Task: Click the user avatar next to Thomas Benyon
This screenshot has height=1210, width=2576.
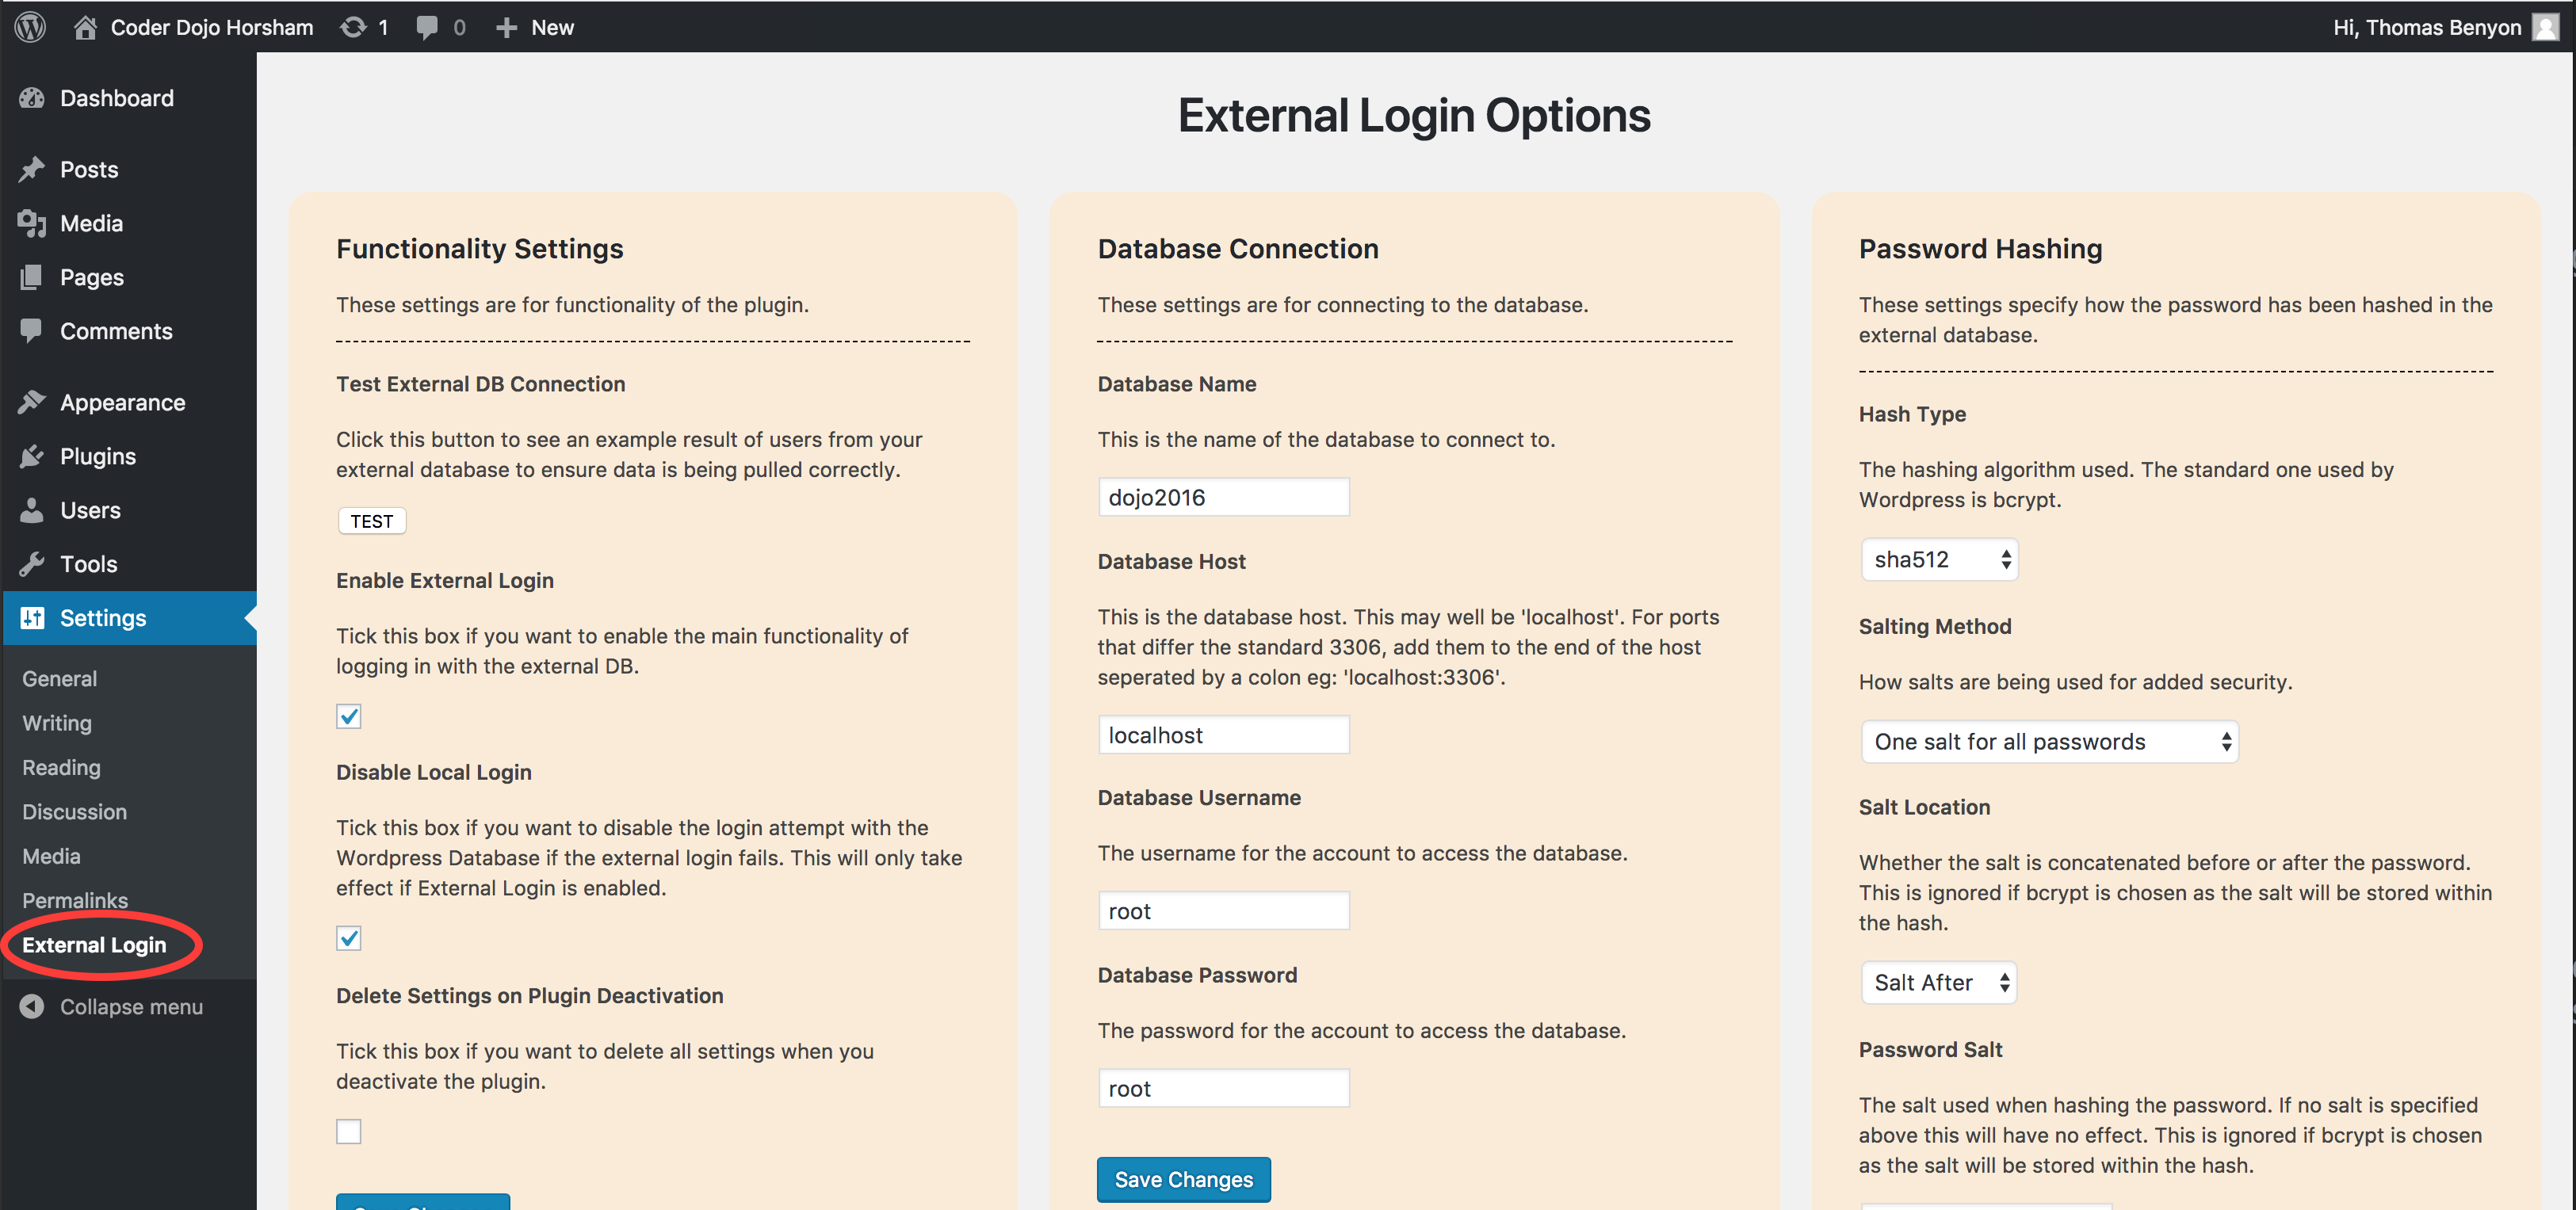Action: click(2545, 27)
